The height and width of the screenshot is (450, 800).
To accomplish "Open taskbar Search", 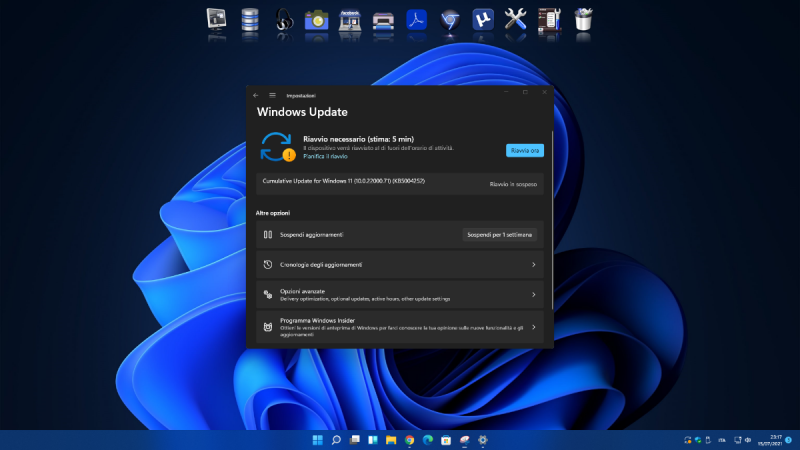I will (x=336, y=440).
